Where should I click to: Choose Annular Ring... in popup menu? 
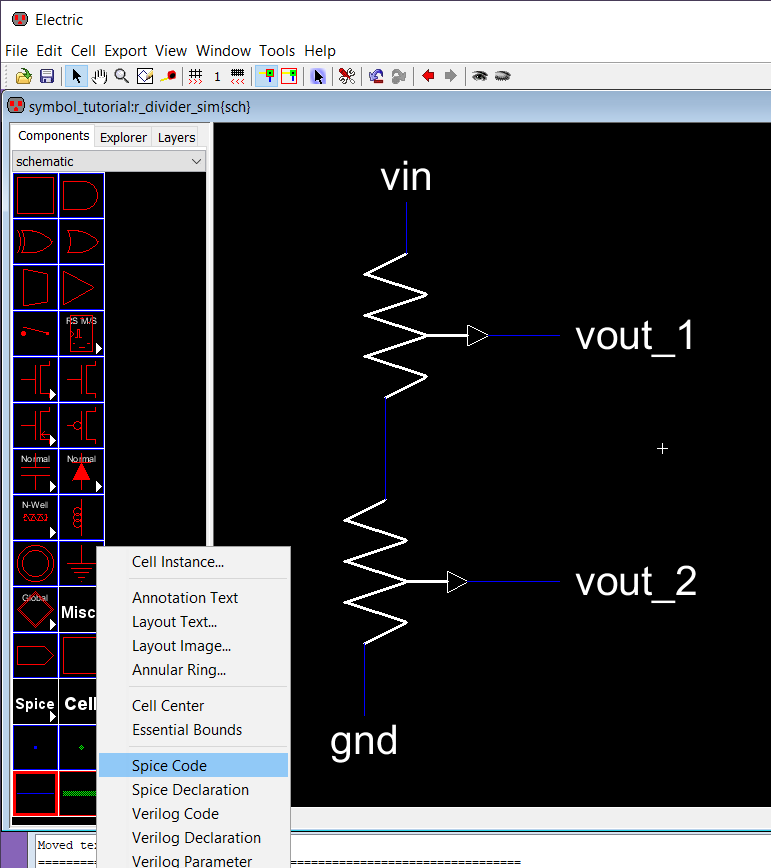[x=194, y=670]
